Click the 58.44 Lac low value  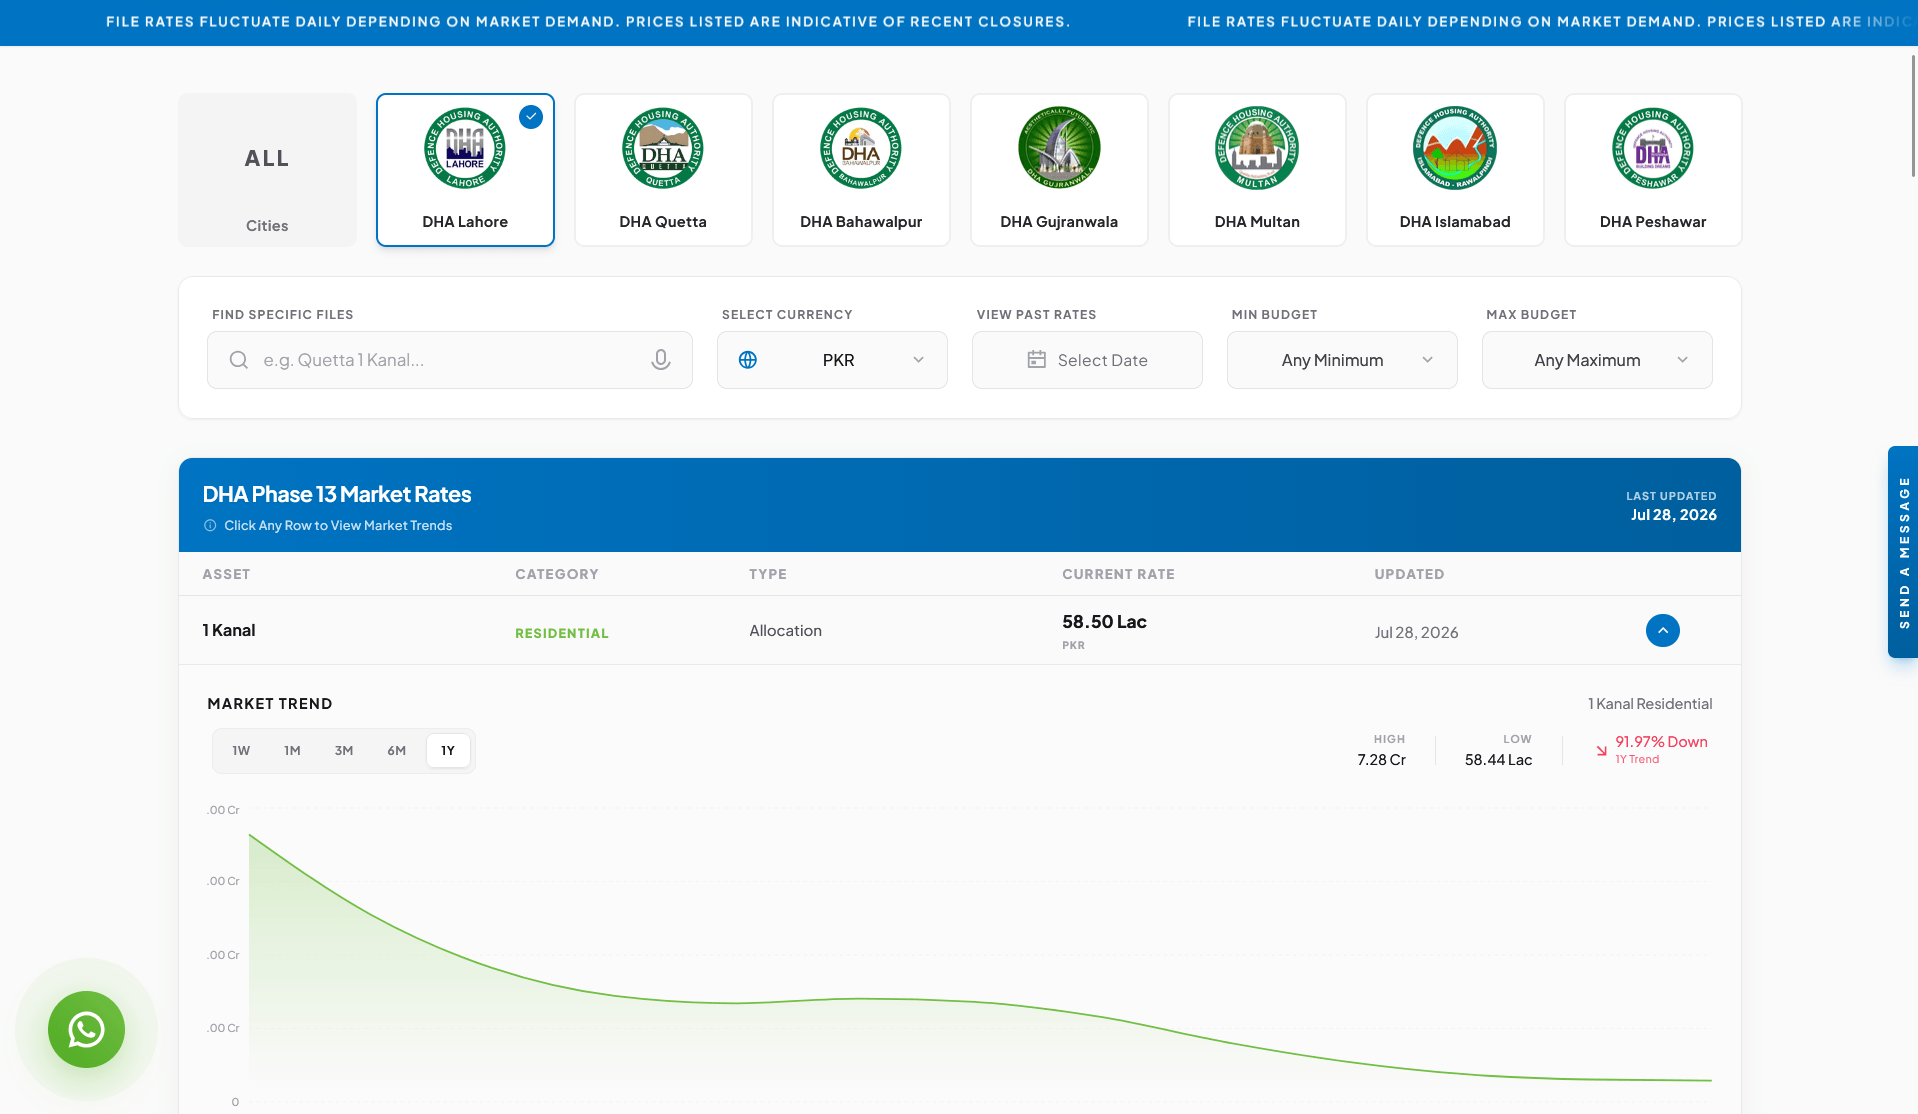1498,760
